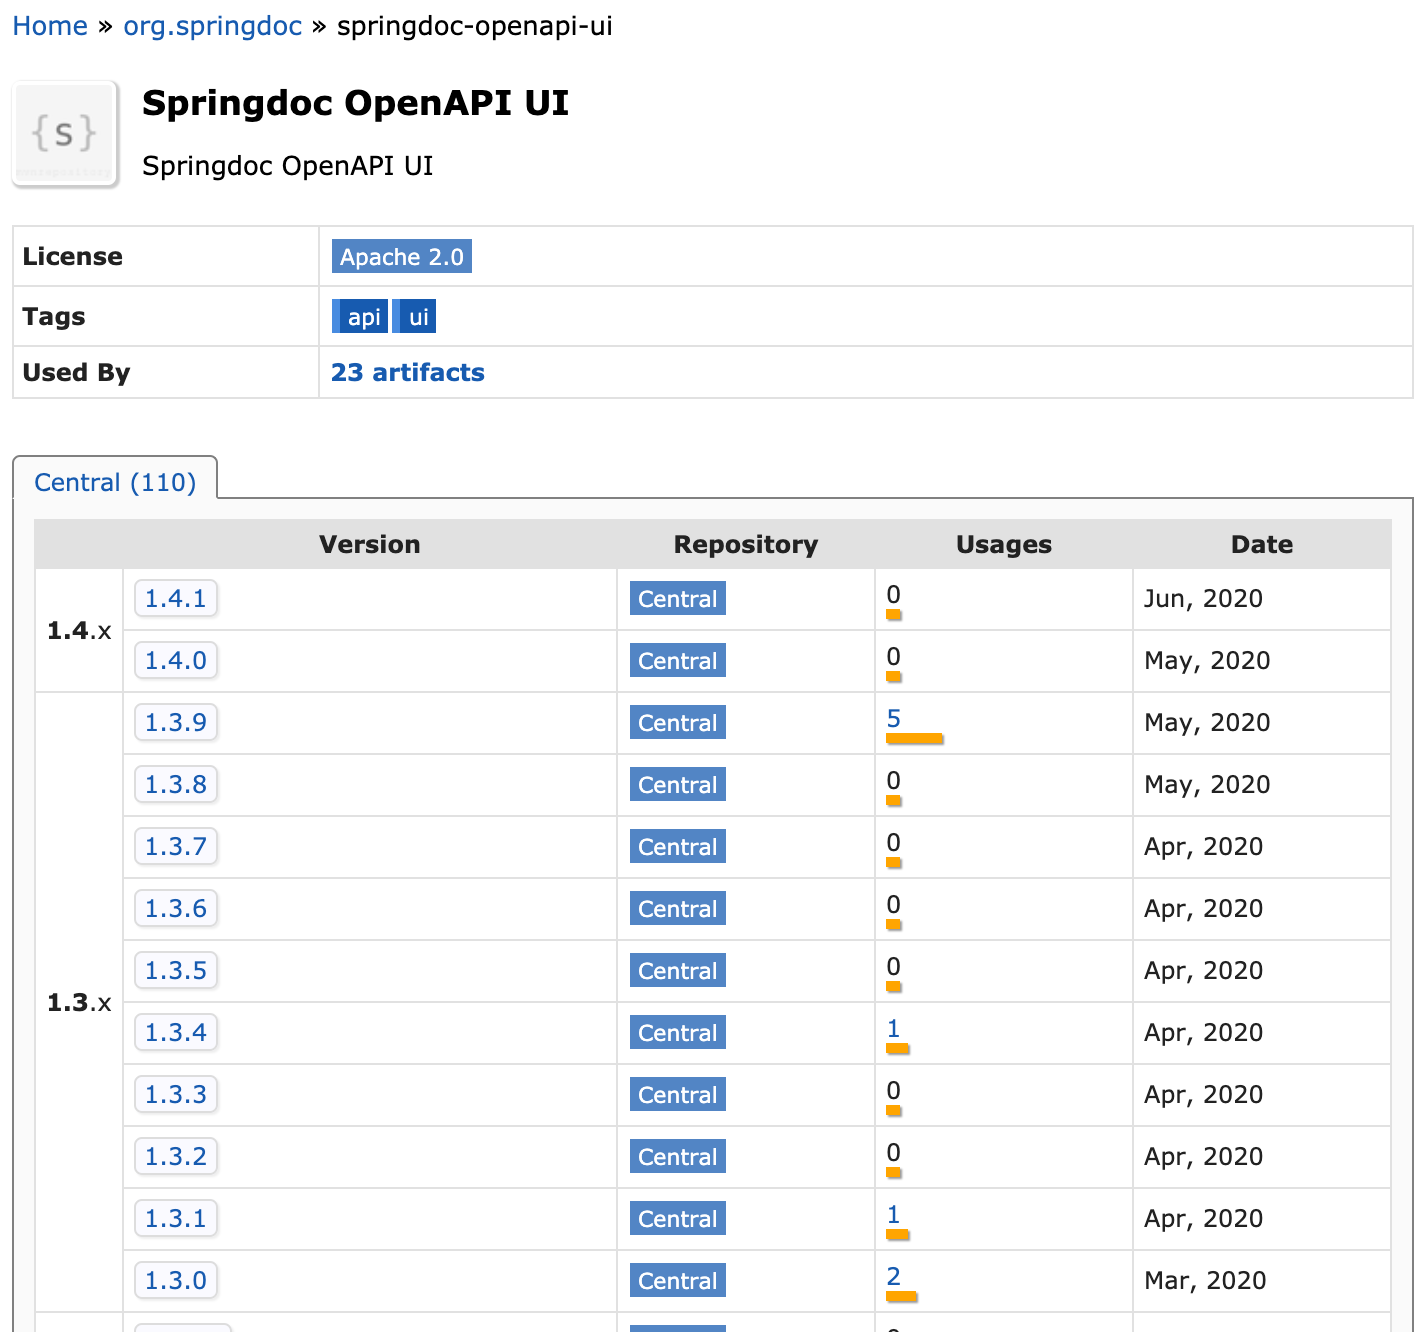Click Central repository badge for 1.3.2
This screenshot has width=1424, height=1332.
pyautogui.click(x=678, y=1157)
